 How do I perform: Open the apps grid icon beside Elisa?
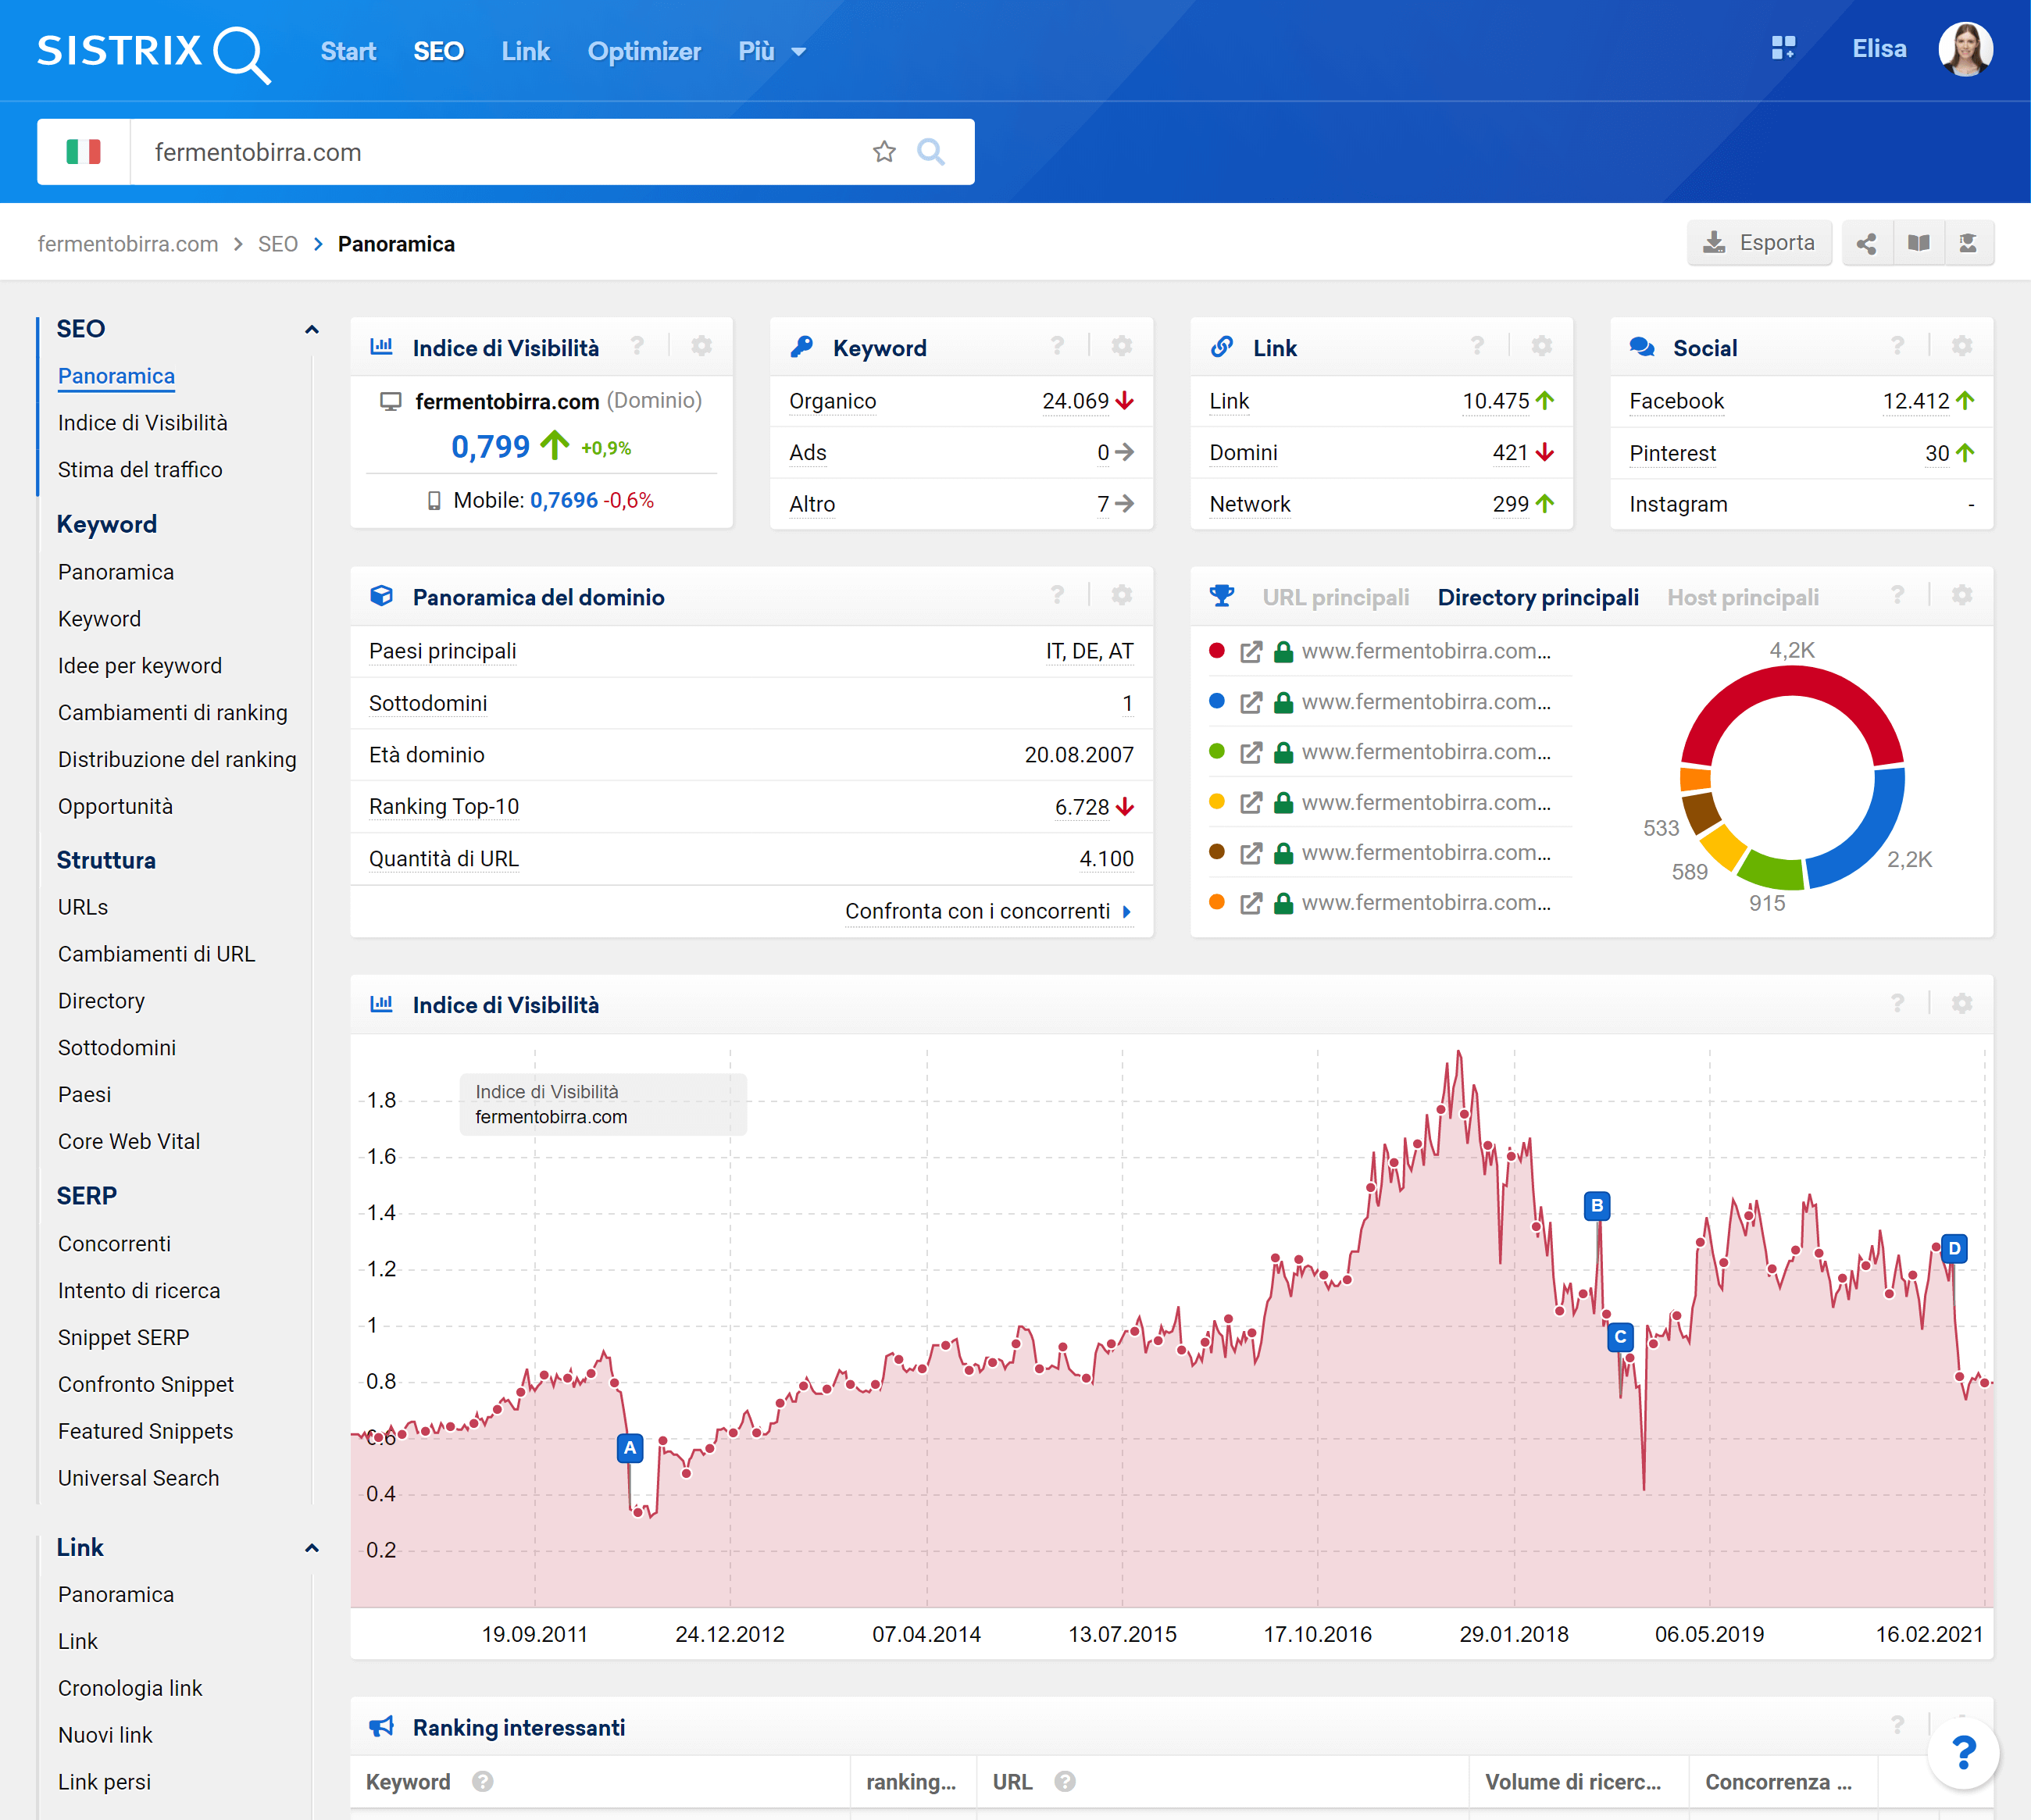click(1783, 48)
